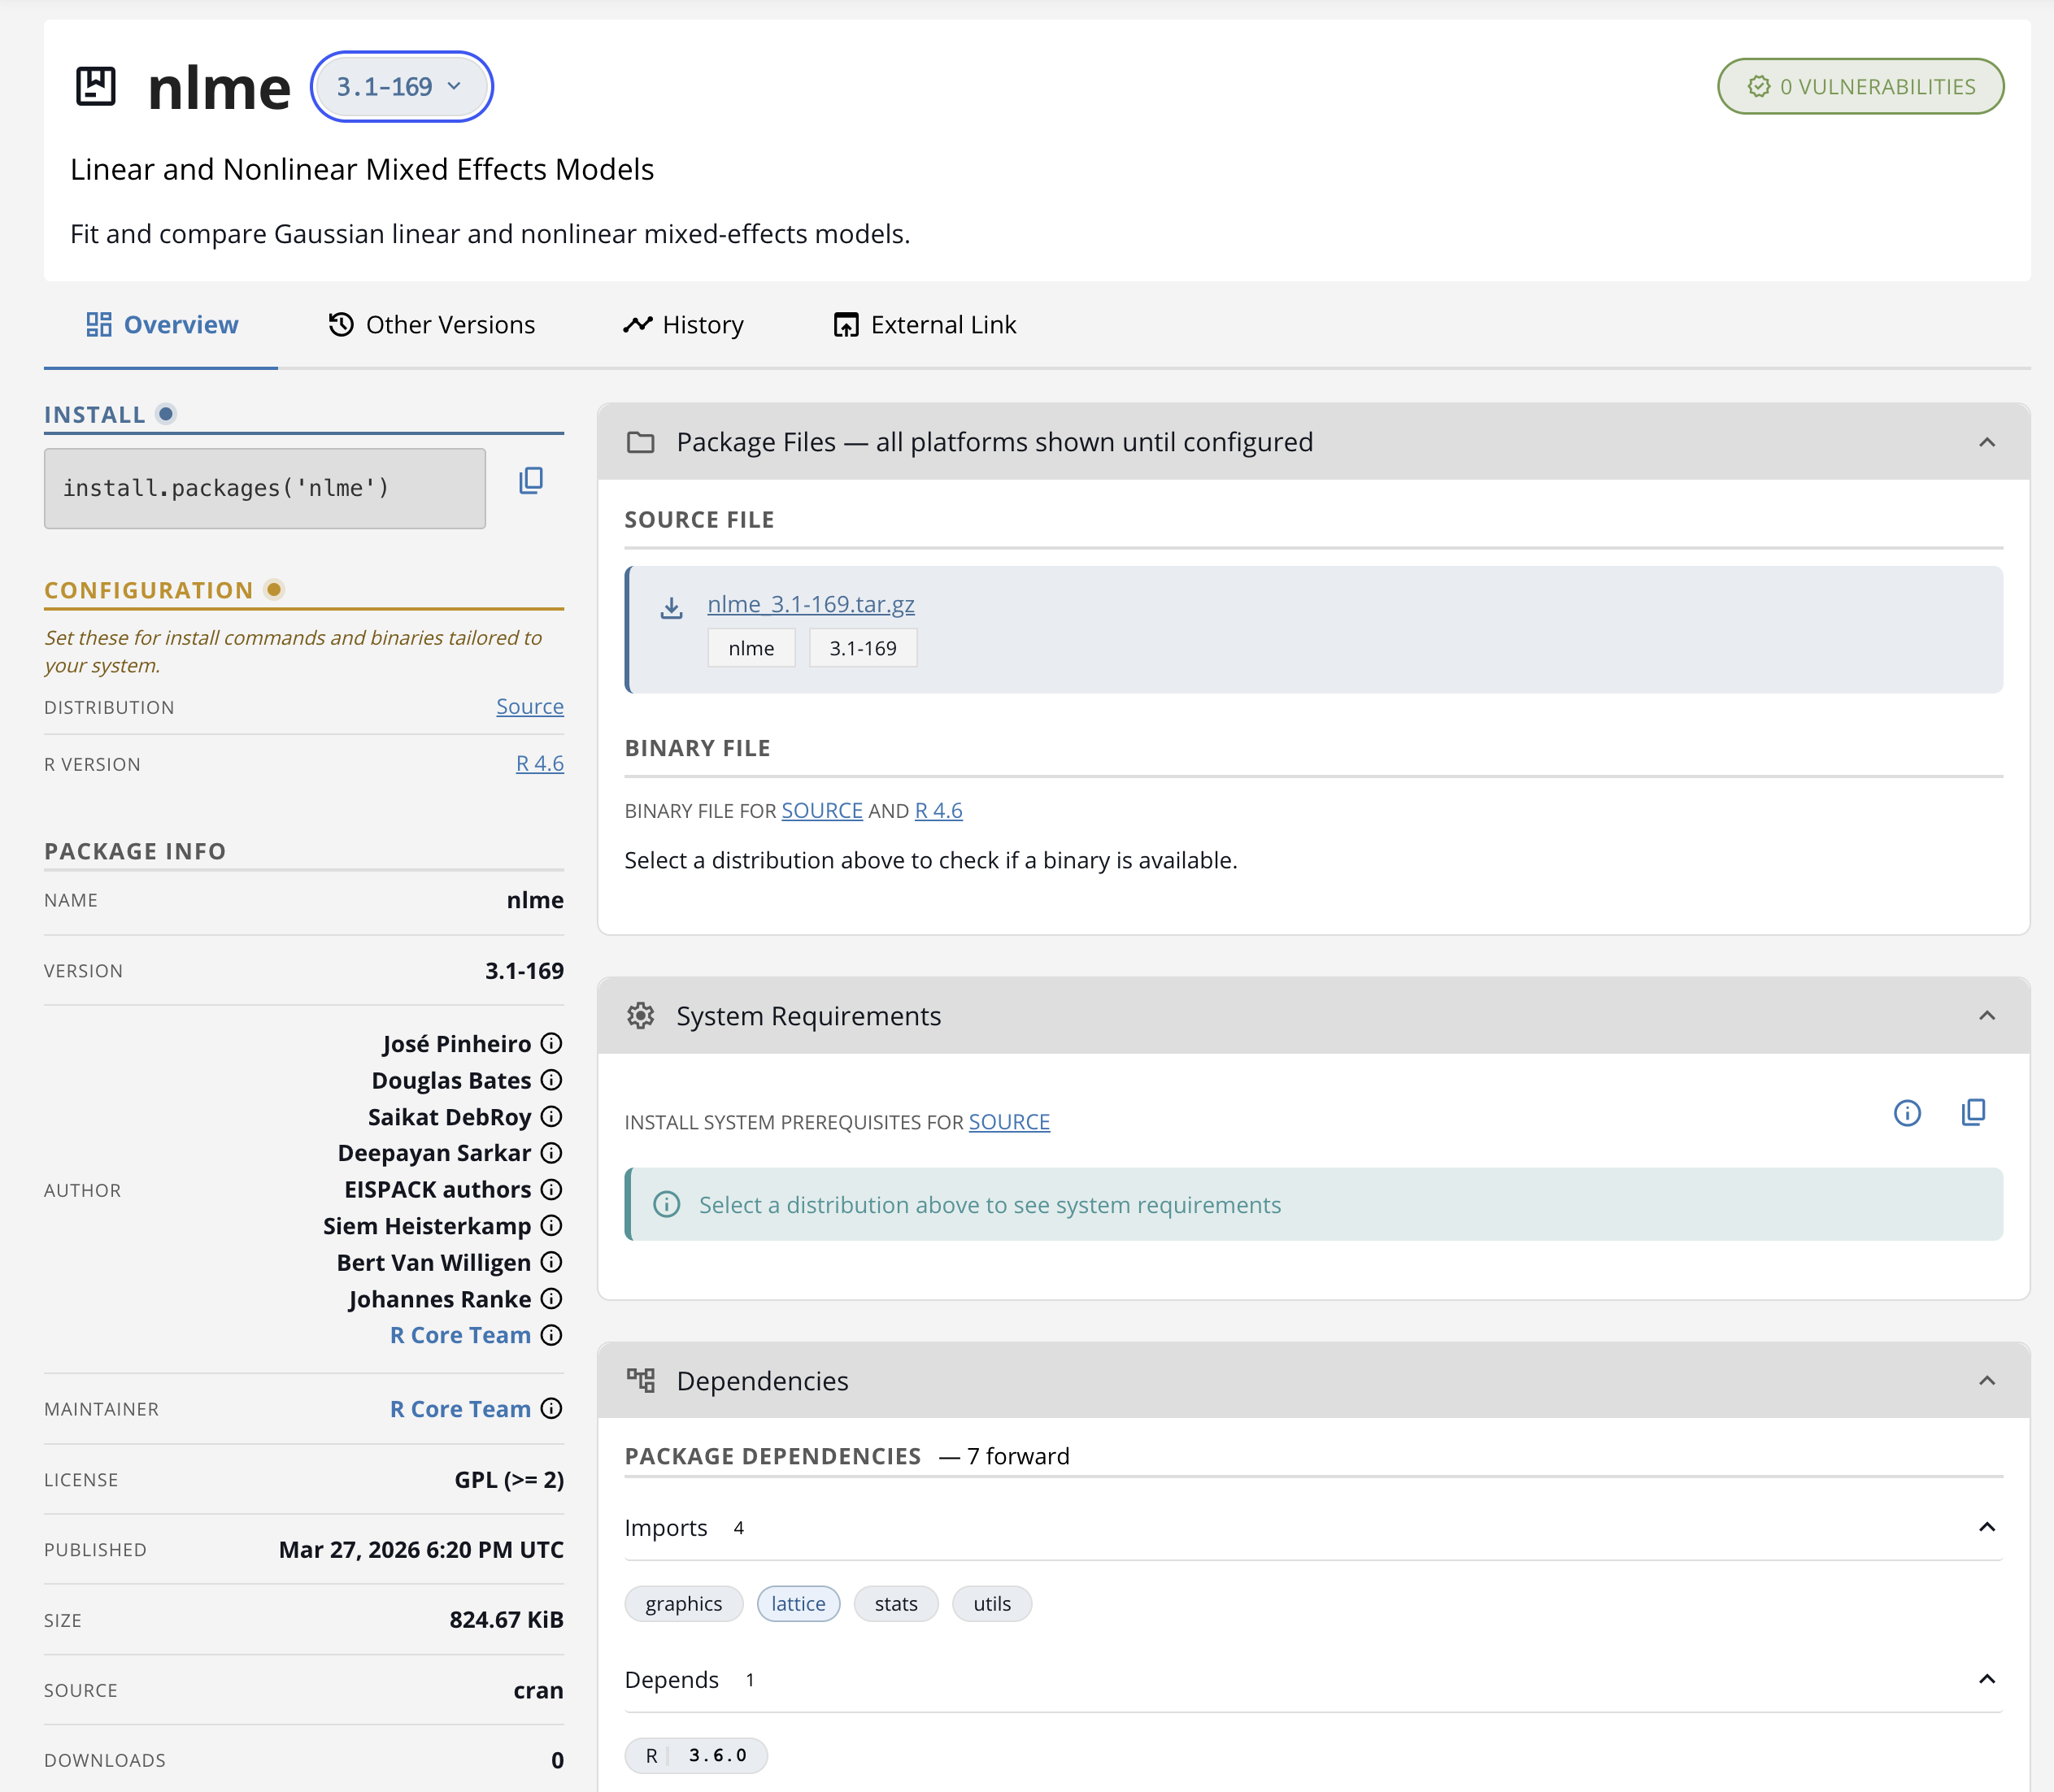Collapse the System Requirements panel
2054x1792 pixels.
(1987, 1016)
